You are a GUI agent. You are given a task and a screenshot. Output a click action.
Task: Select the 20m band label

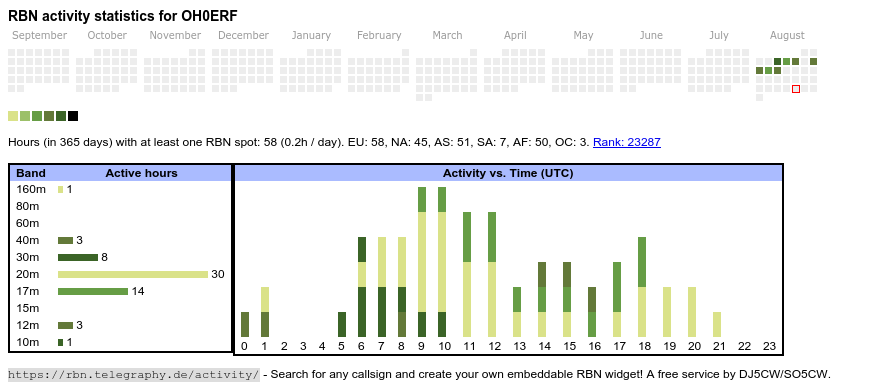tap(28, 275)
